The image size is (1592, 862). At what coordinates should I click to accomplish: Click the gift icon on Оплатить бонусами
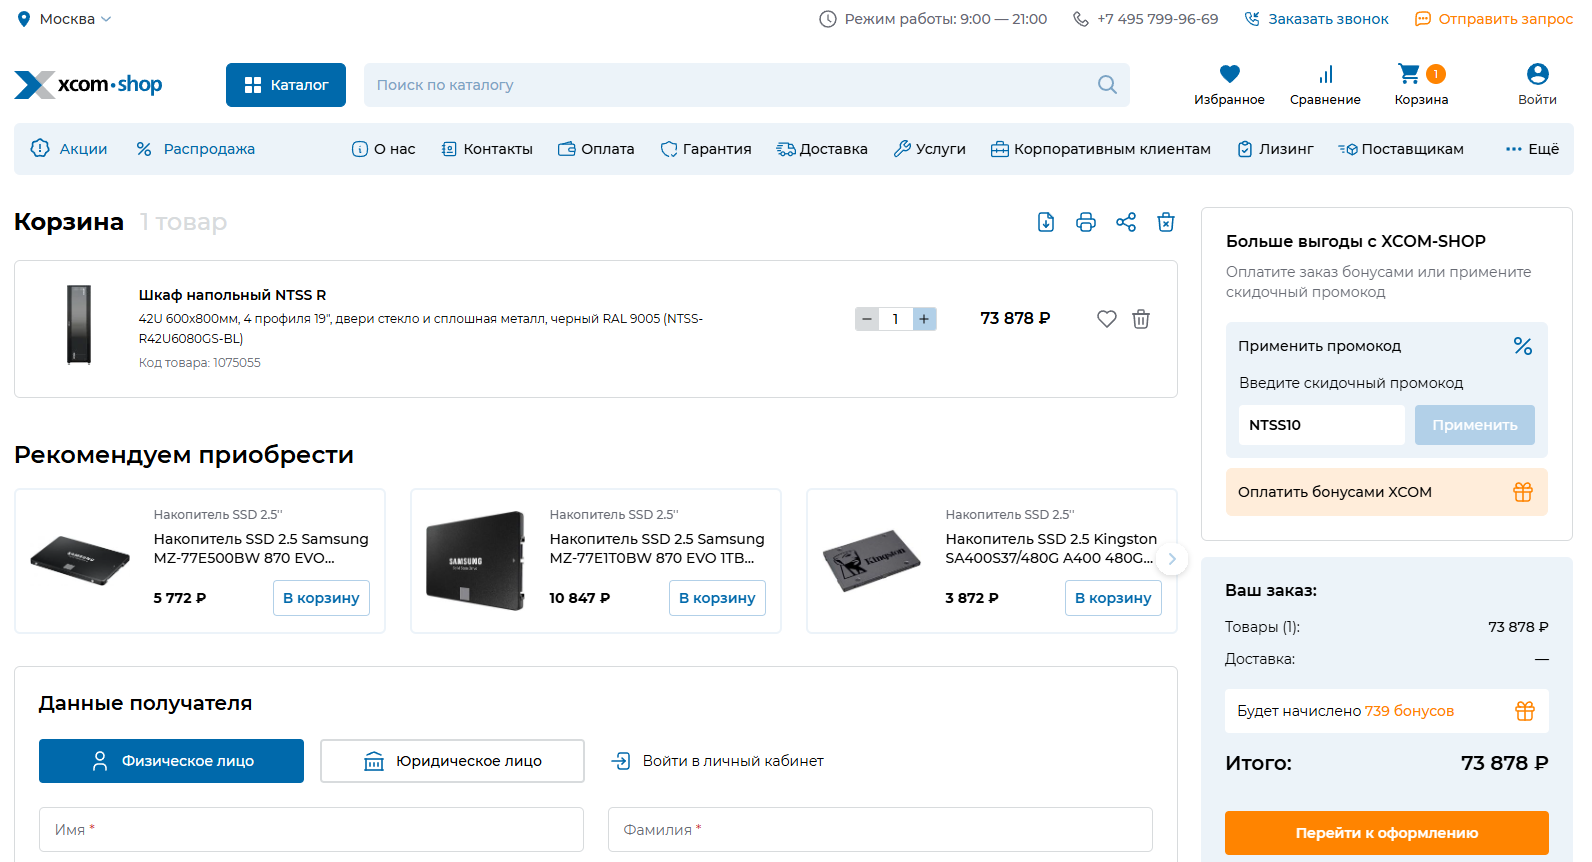[1523, 492]
